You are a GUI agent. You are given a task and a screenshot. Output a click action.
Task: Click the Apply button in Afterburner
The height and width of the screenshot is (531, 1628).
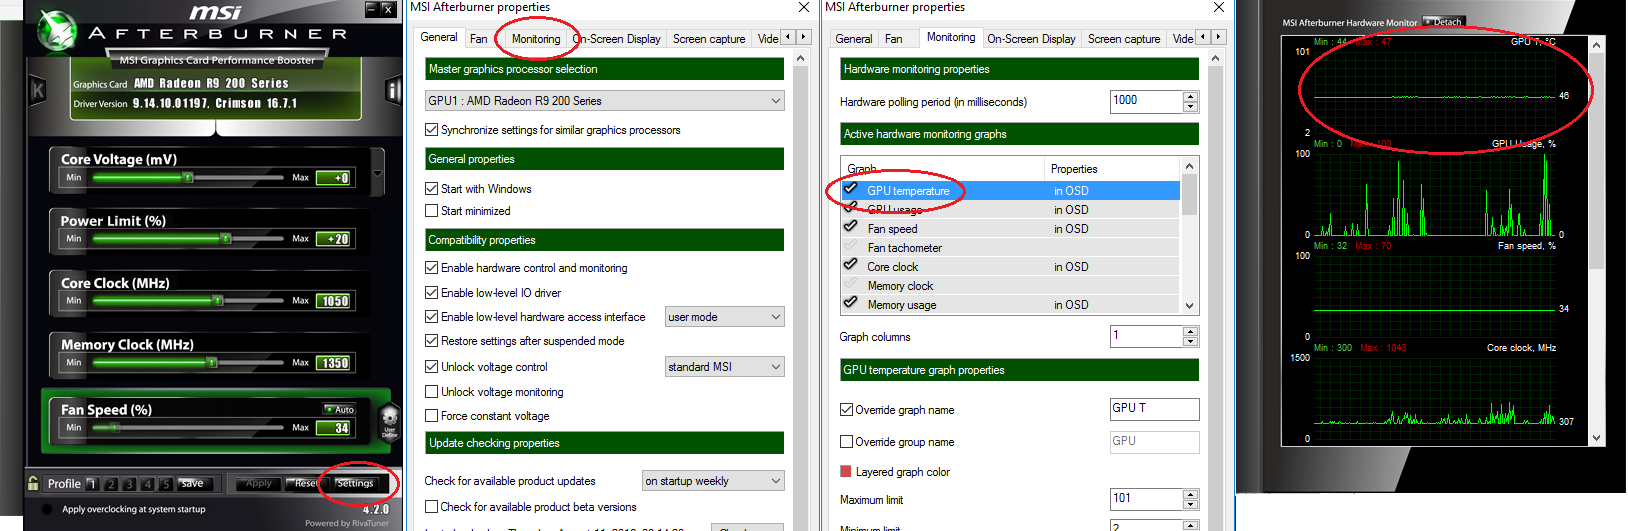pyautogui.click(x=259, y=483)
